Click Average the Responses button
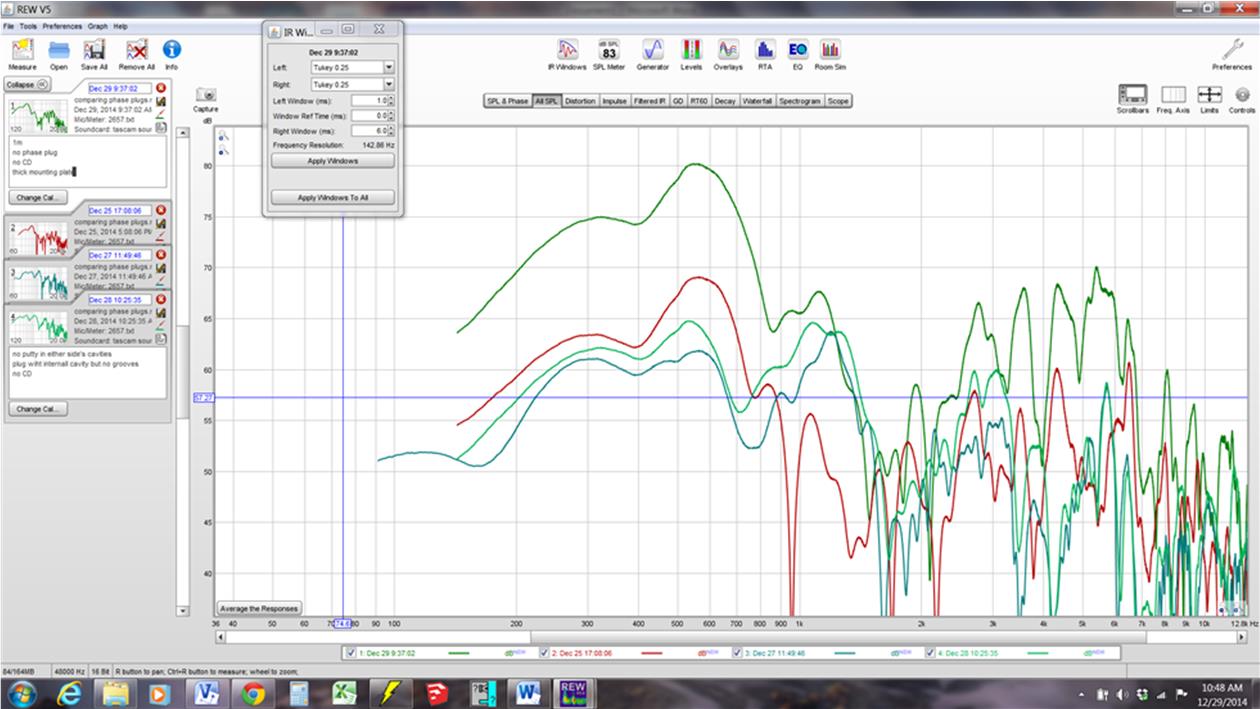 click(x=259, y=608)
